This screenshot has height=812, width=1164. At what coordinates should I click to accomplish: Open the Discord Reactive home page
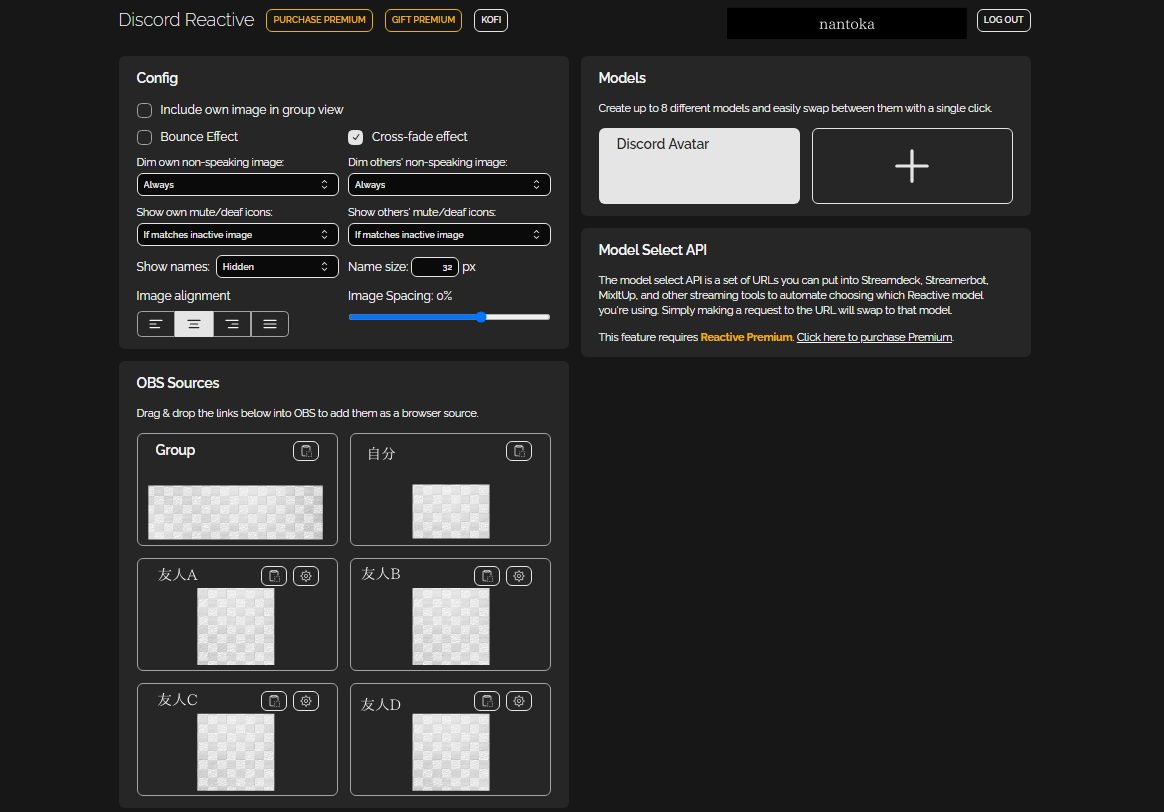point(186,19)
